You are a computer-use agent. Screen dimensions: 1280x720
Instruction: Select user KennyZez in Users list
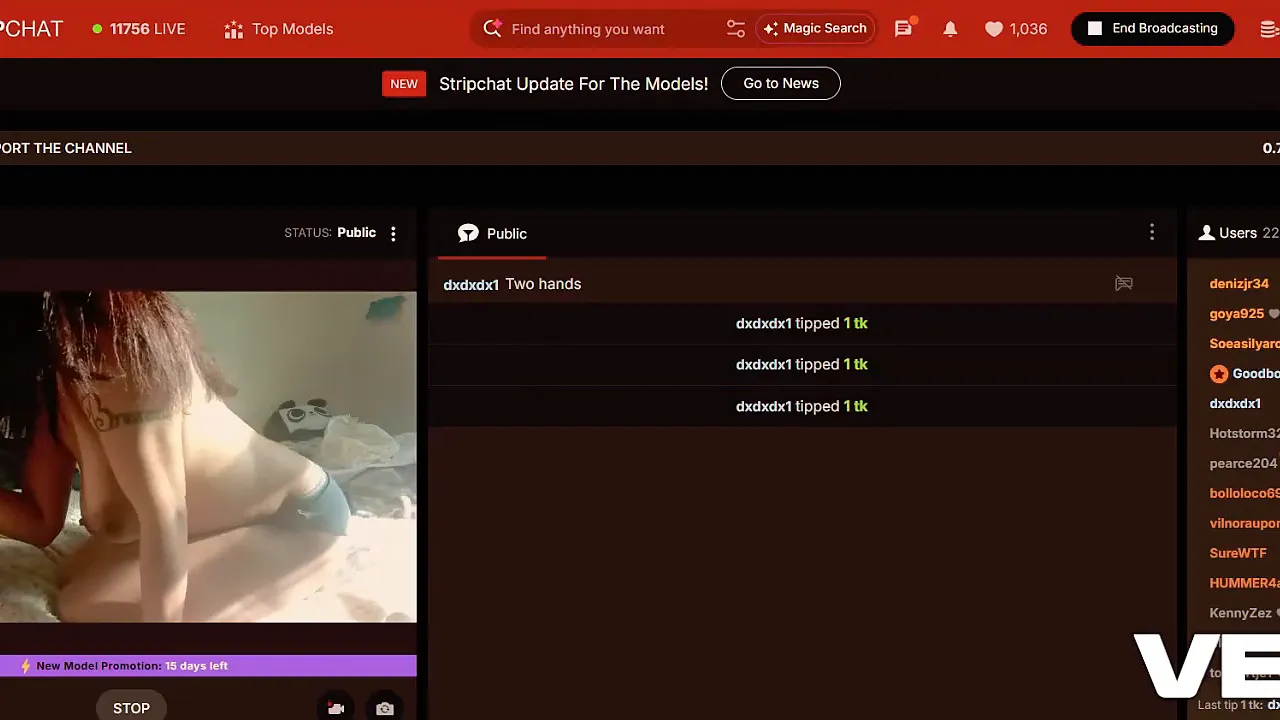tap(1241, 614)
